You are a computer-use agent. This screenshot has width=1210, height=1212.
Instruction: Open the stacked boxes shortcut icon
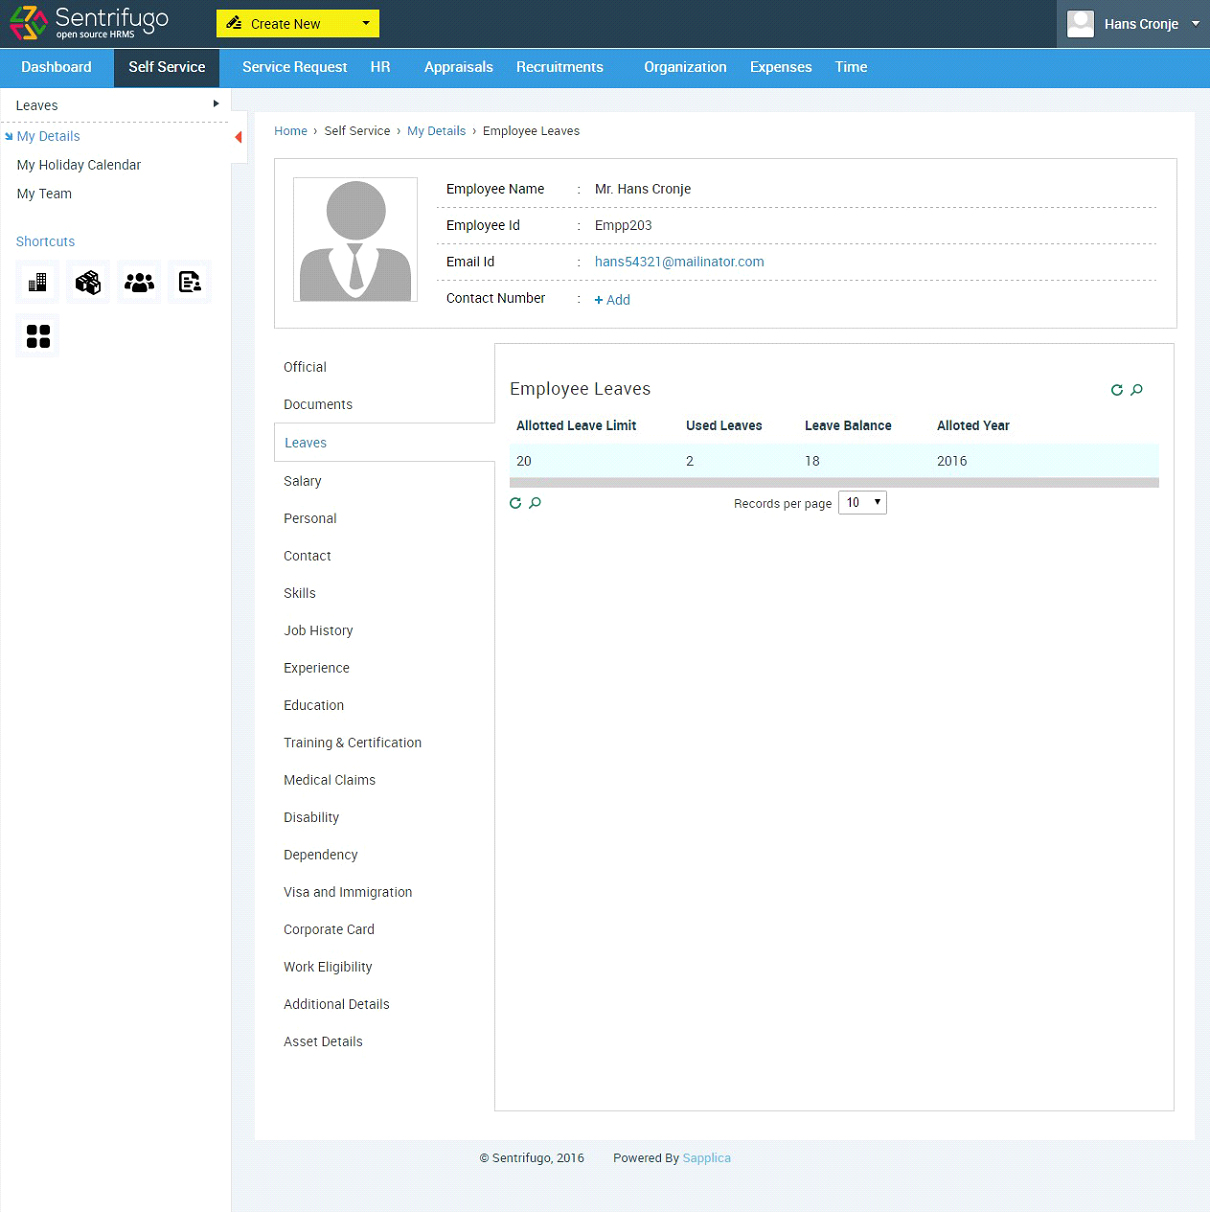pyautogui.click(x=88, y=283)
